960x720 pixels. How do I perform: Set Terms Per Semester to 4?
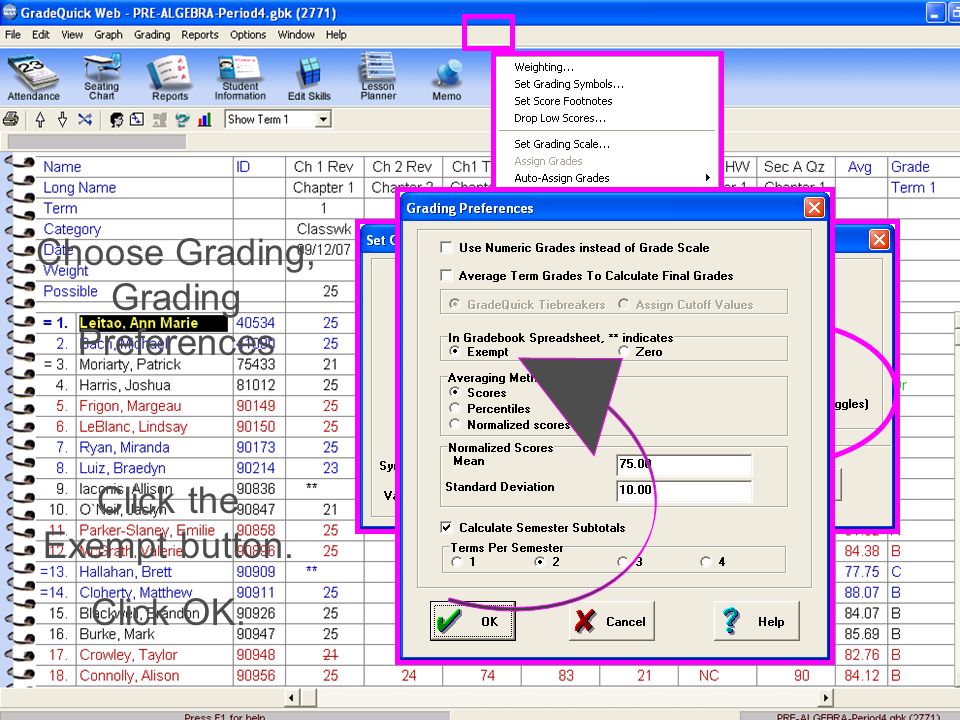[x=705, y=561]
